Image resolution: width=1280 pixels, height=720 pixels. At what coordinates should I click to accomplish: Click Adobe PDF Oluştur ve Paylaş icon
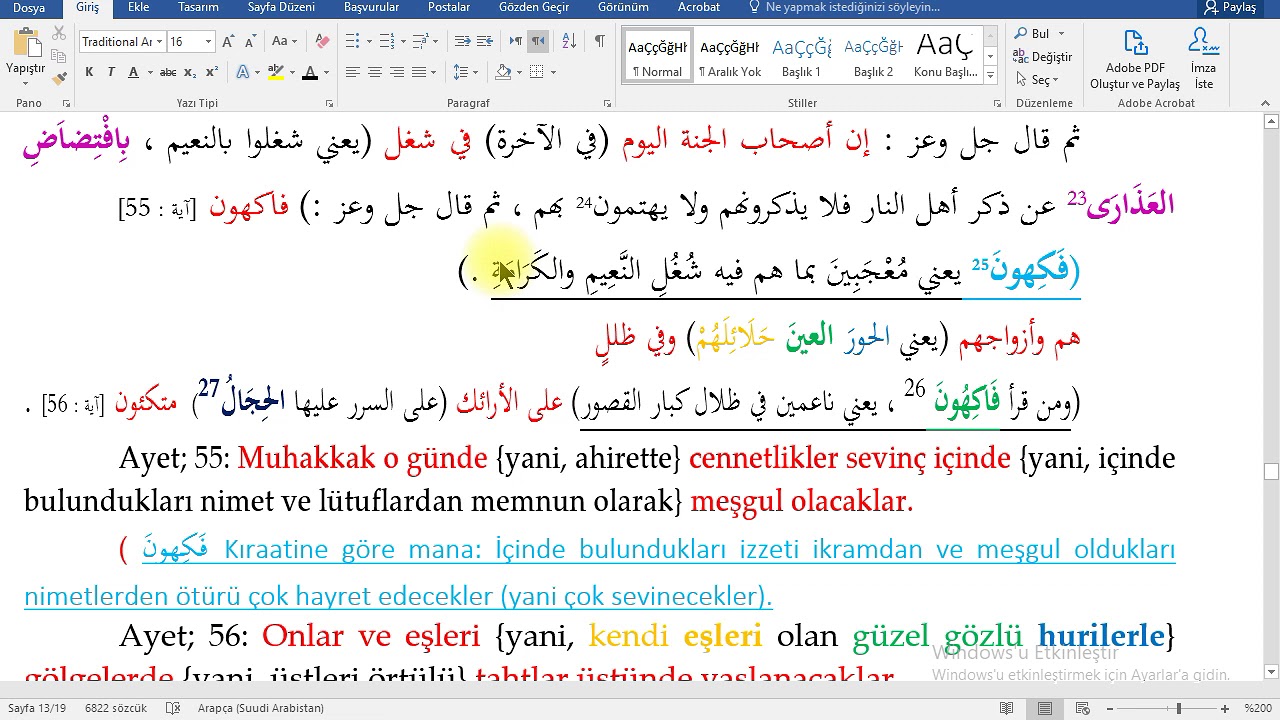1135,60
